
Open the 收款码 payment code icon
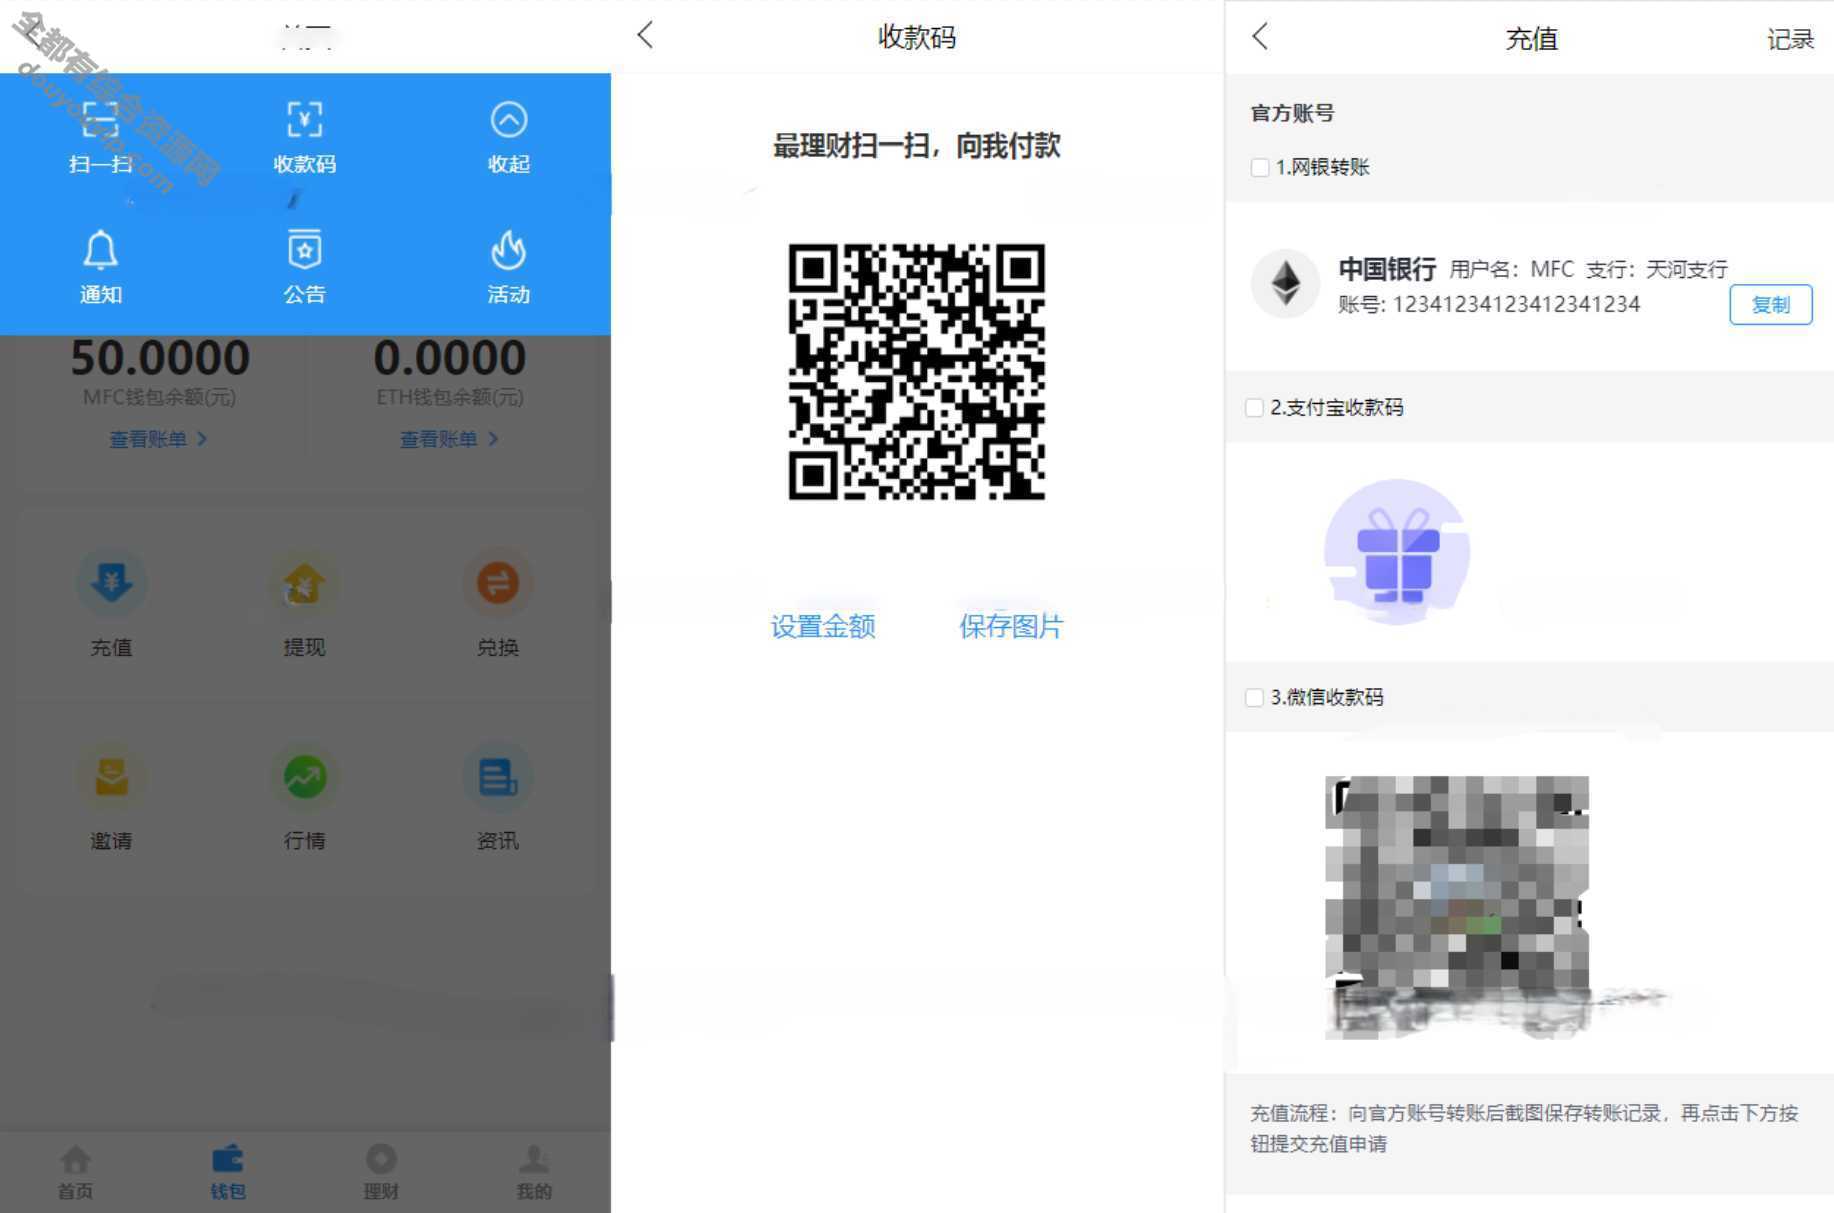[x=305, y=120]
